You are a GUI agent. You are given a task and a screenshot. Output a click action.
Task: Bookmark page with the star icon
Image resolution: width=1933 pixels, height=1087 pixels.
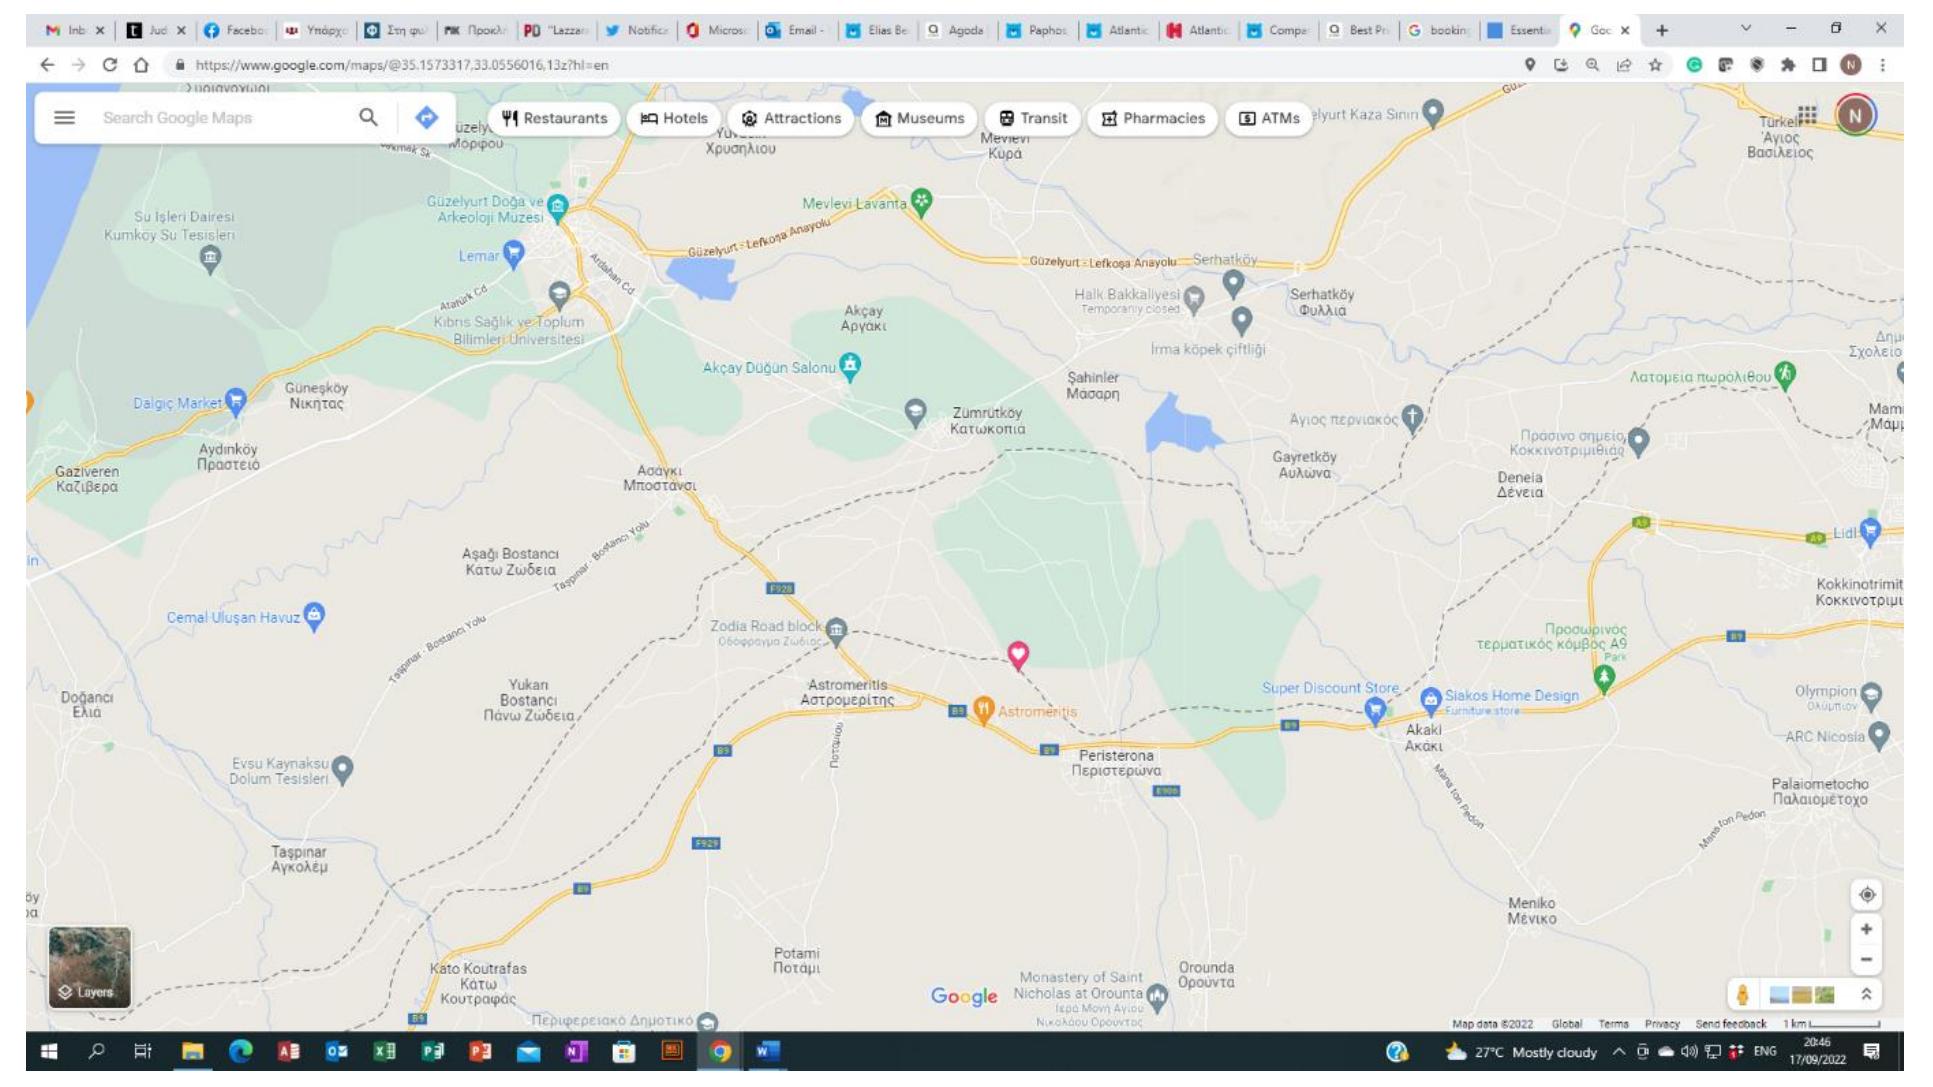click(x=1655, y=65)
